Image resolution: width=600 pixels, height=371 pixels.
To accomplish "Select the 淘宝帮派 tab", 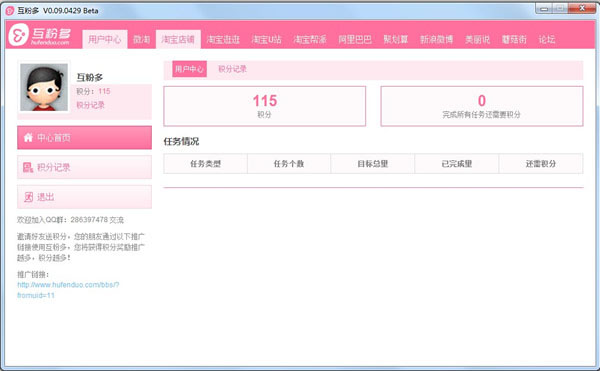I will point(310,39).
